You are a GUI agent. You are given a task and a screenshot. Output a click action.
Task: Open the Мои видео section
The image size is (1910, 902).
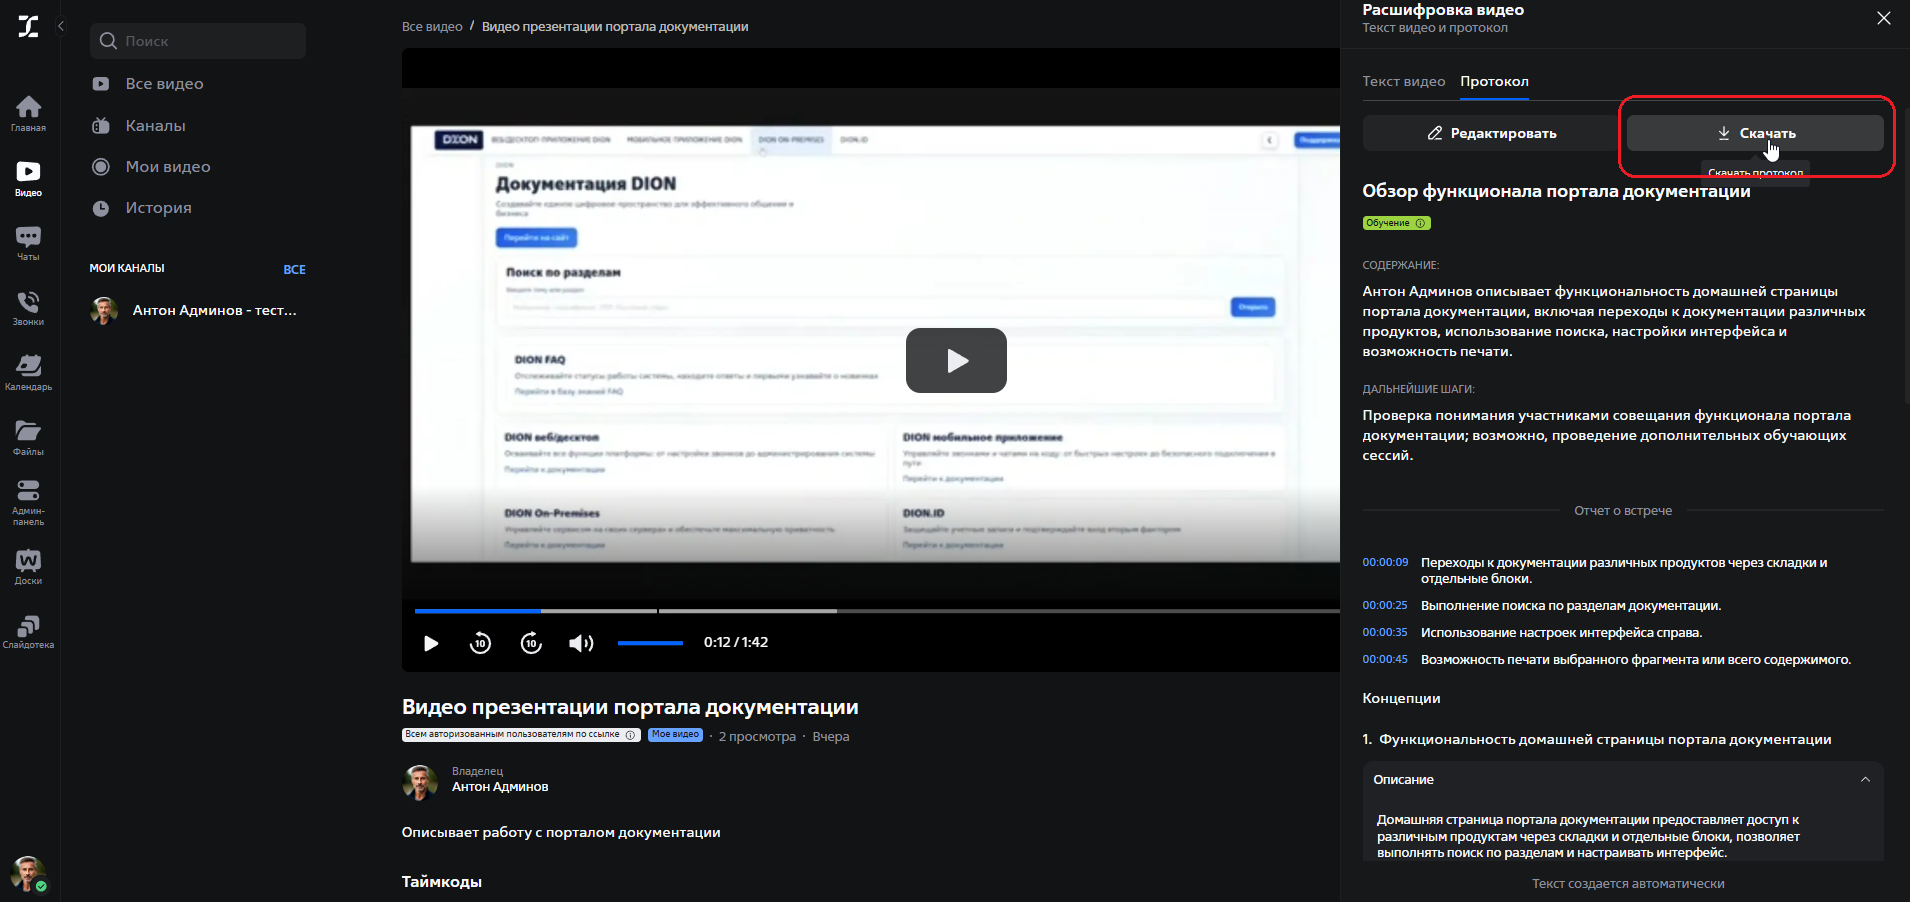(166, 166)
